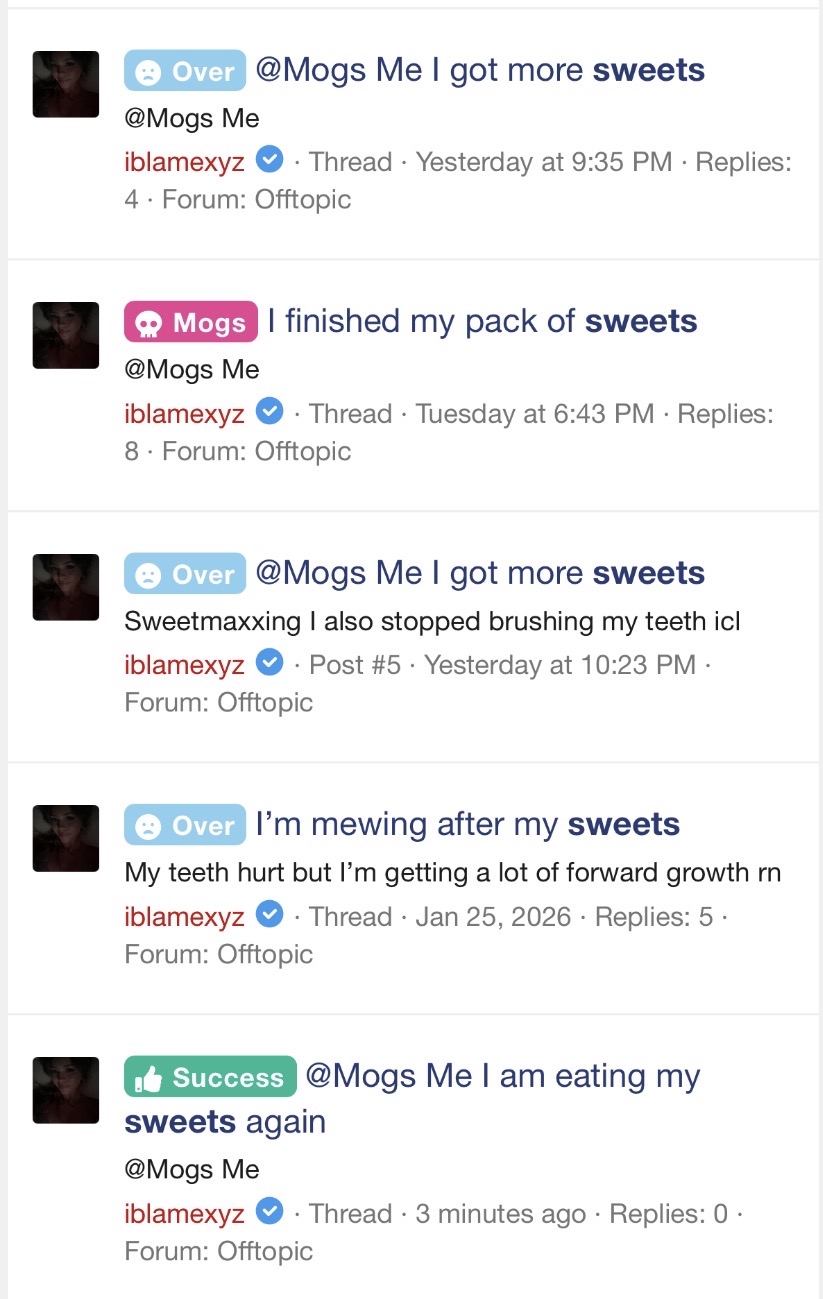Click avatar of first '@Mogs Me I got more sweets' thread
Viewport: 823px width, 1299px height.
66,84
